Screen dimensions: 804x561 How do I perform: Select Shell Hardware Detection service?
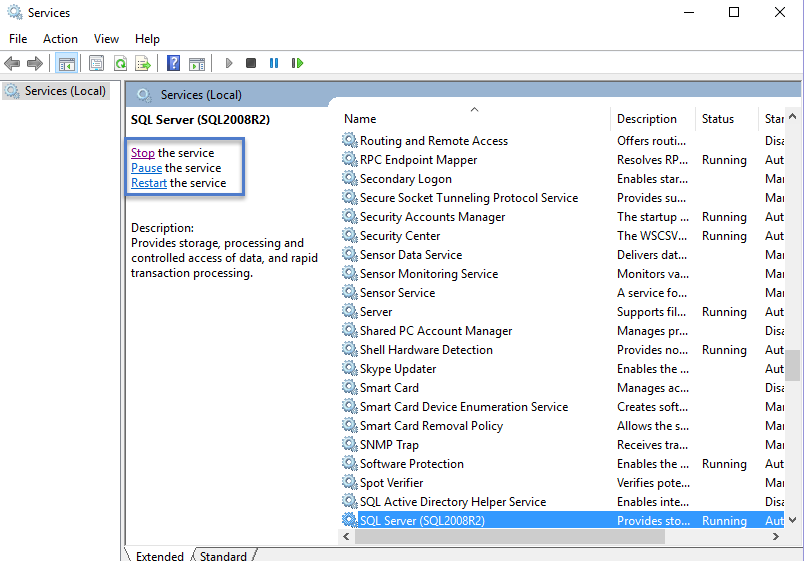(x=562, y=349)
